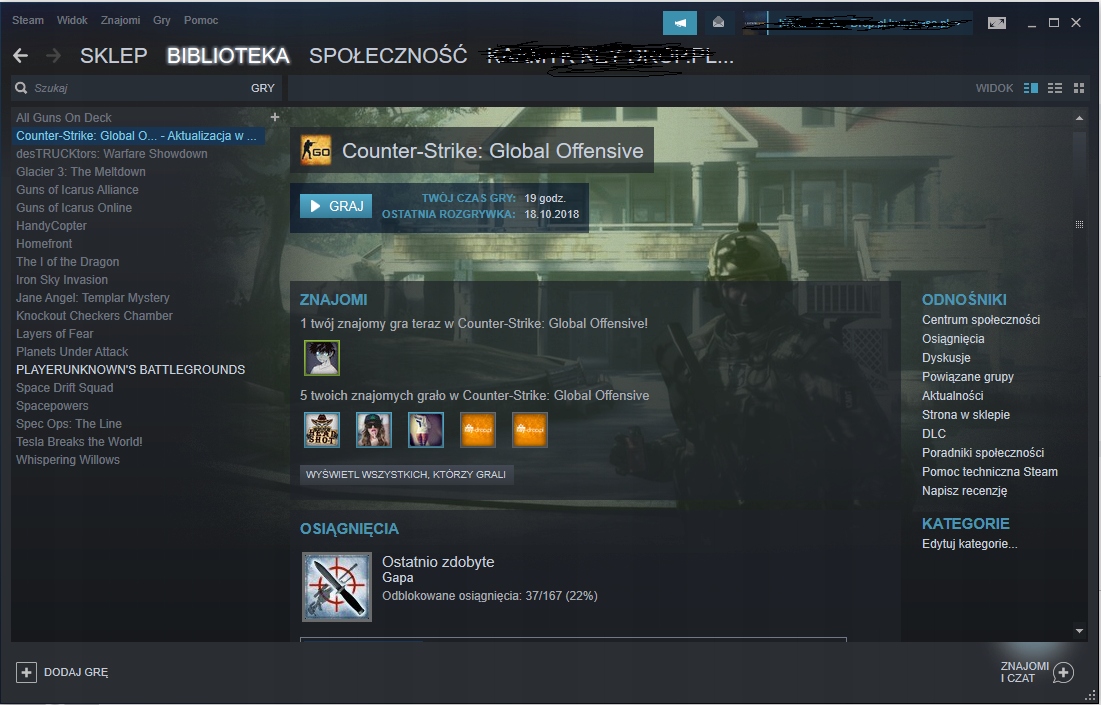The height and width of the screenshot is (705, 1101).
Task: Select PLAYERUNKNOWN'S BATTLEGROUNDS
Action: pyautogui.click(x=131, y=369)
